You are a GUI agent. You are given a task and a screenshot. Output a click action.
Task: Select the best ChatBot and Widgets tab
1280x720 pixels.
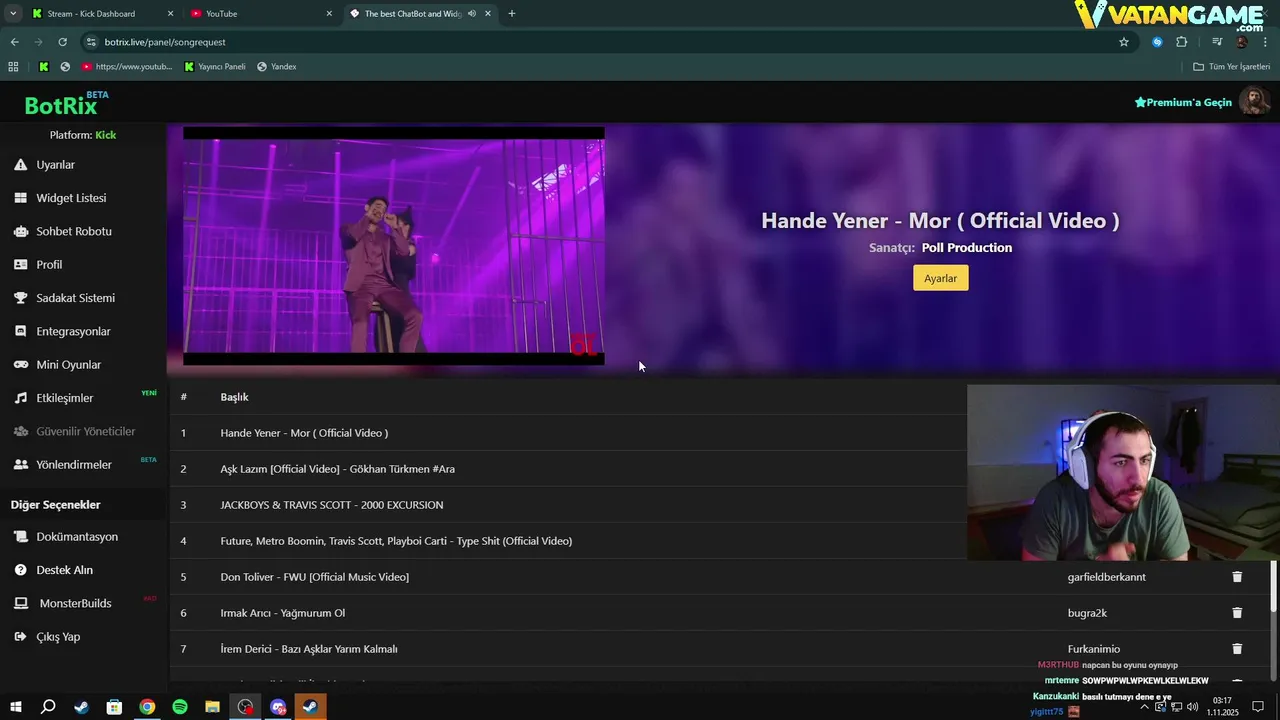(x=420, y=14)
